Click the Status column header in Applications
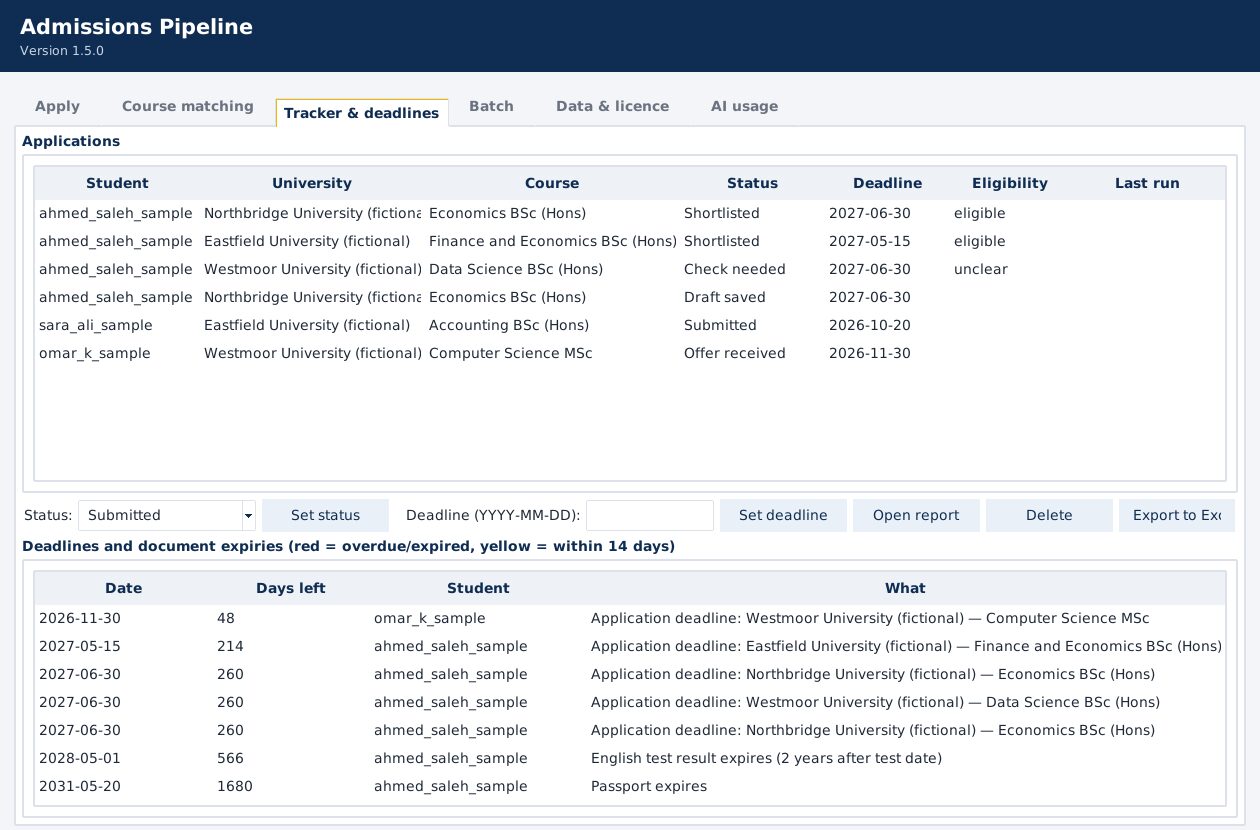Screen dimensions: 1260x830 click(752, 183)
